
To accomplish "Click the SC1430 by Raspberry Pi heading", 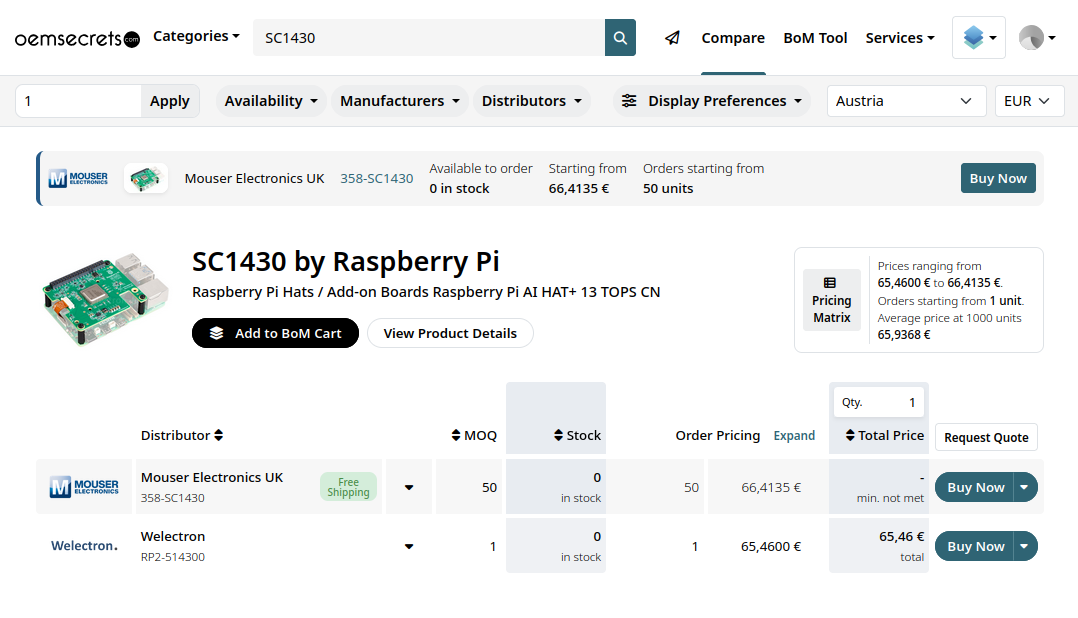I will pyautogui.click(x=345, y=261).
